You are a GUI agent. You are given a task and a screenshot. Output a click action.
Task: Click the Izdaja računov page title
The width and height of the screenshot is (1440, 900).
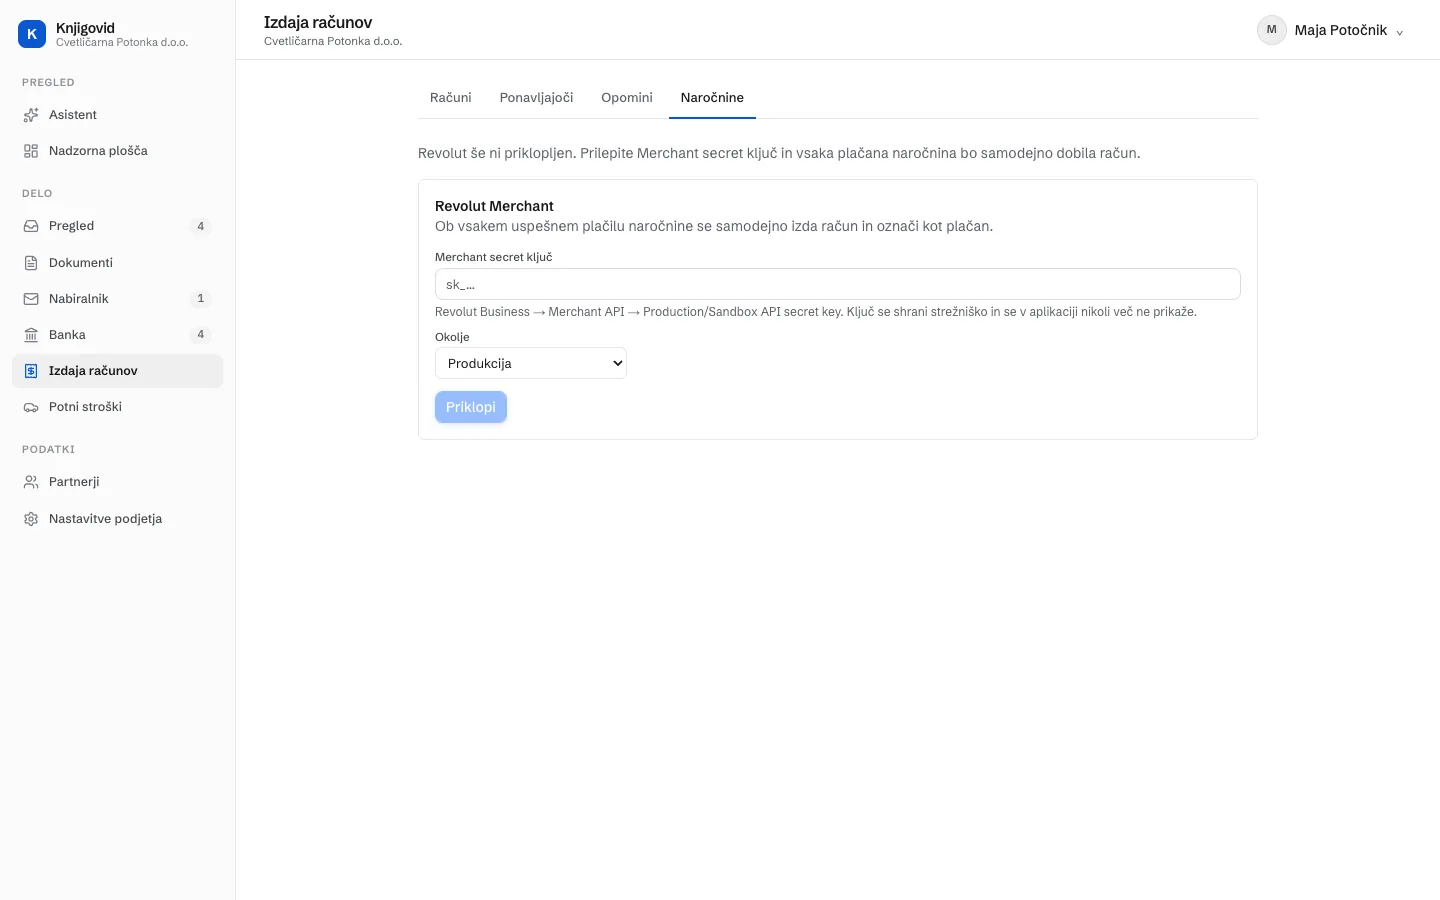coord(318,22)
